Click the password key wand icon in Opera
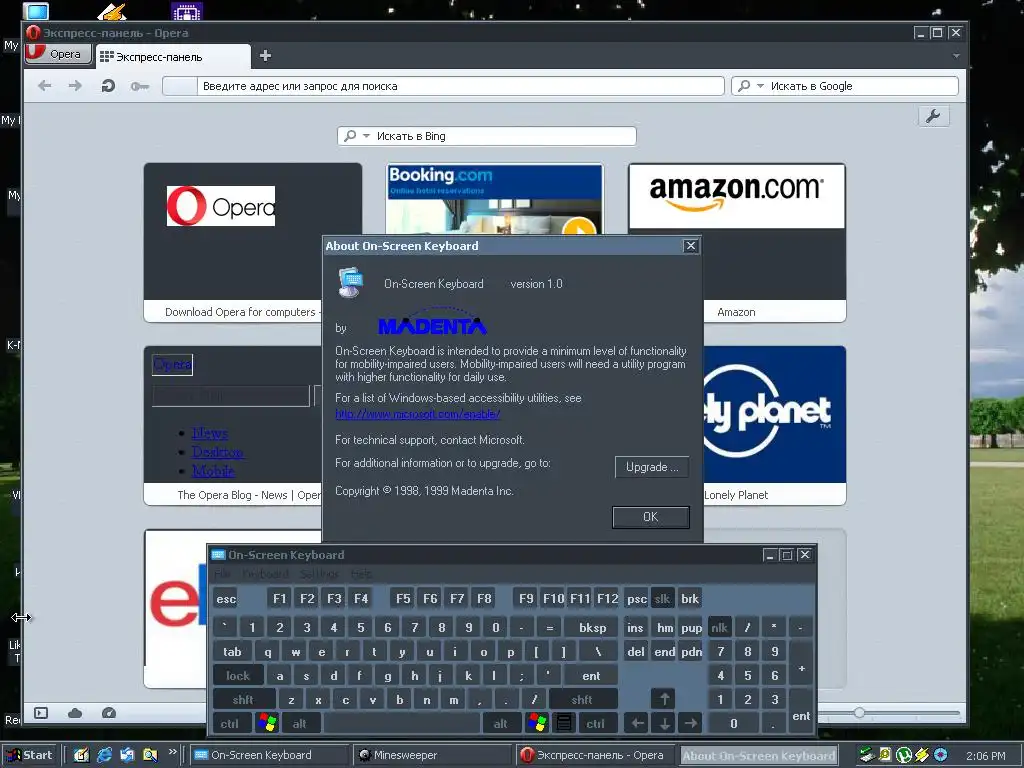 click(139, 86)
